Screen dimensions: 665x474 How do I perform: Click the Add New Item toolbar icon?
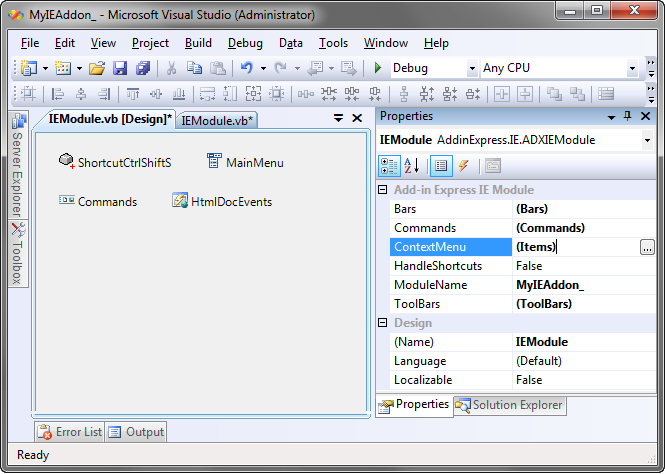coord(63,68)
